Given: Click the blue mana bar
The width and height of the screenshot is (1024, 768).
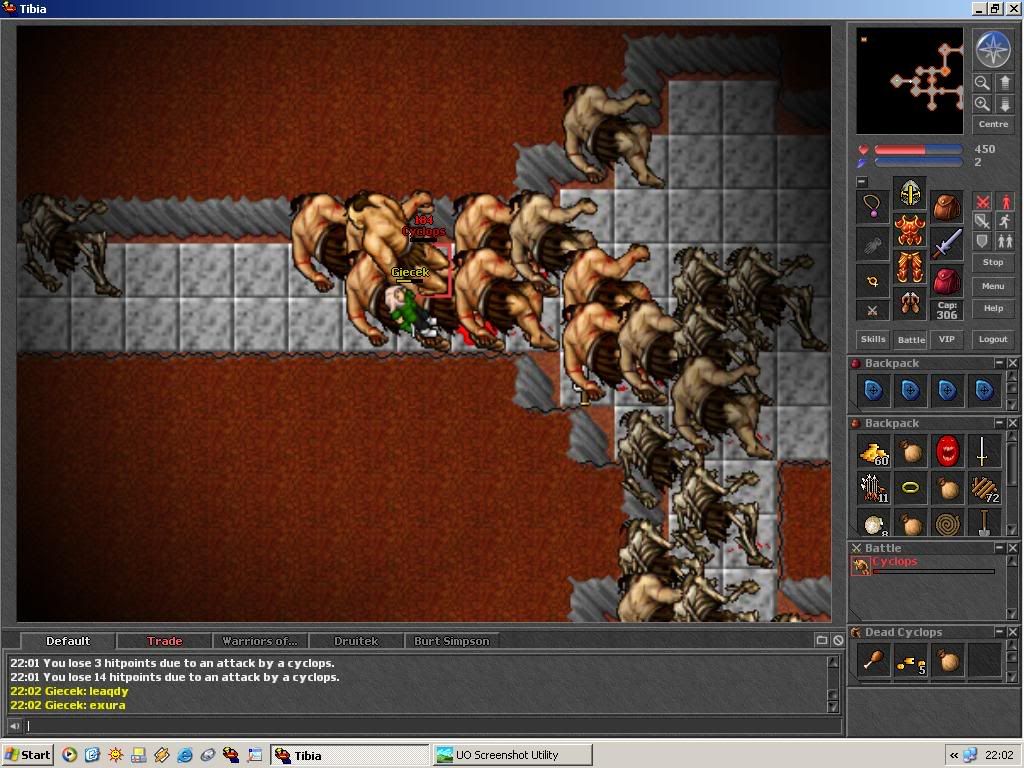Looking at the screenshot, I should [x=918, y=162].
